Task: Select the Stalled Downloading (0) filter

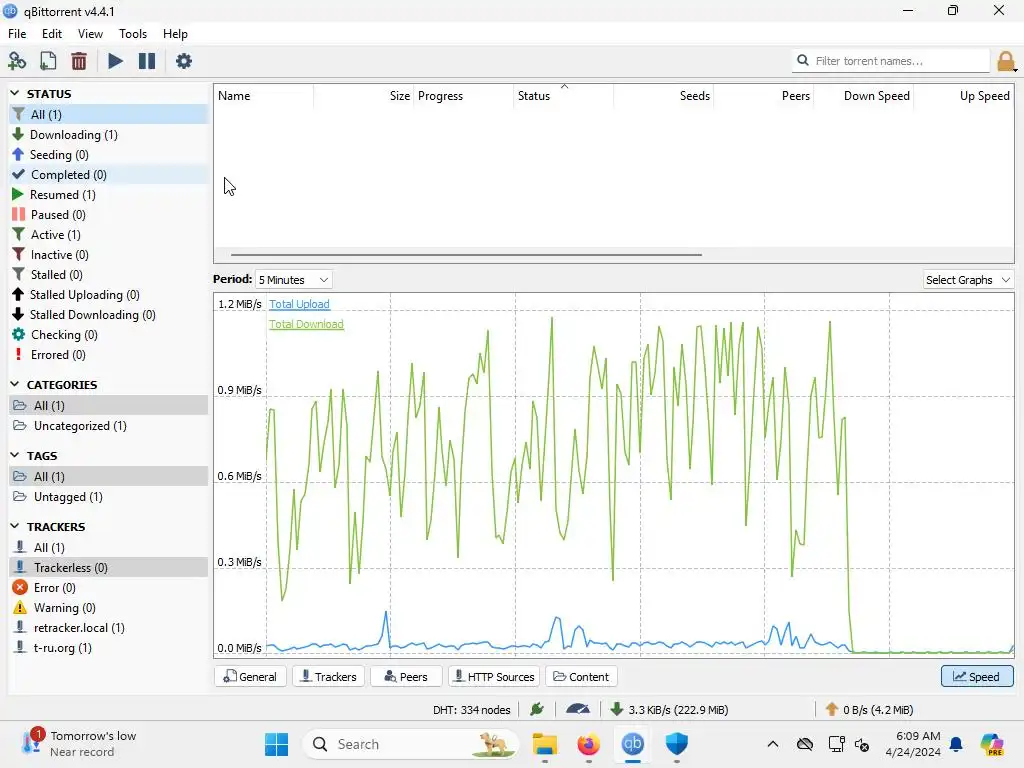Action: tap(108, 315)
